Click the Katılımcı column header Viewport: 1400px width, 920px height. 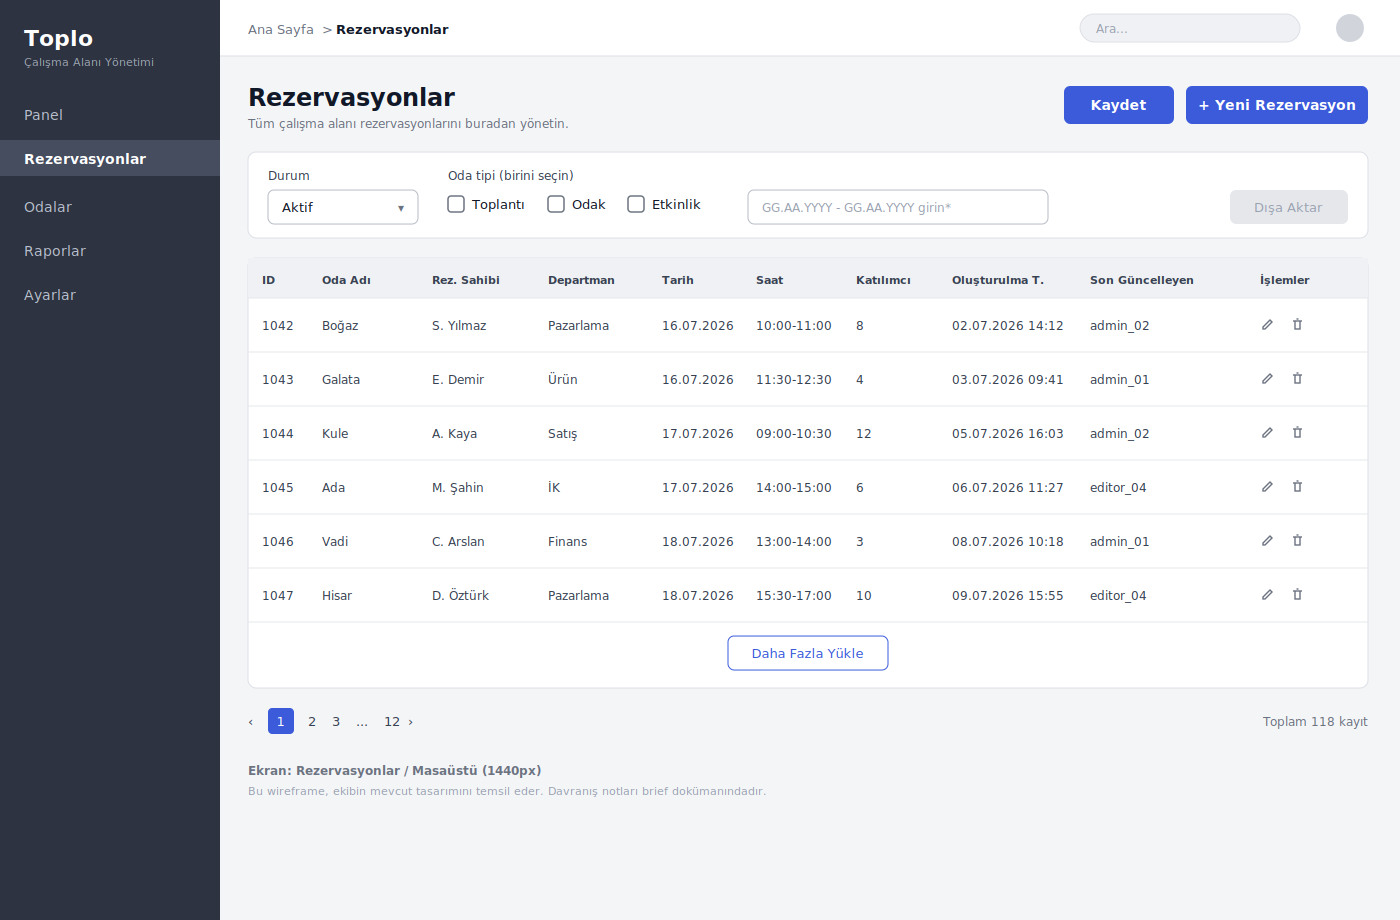[x=883, y=280]
